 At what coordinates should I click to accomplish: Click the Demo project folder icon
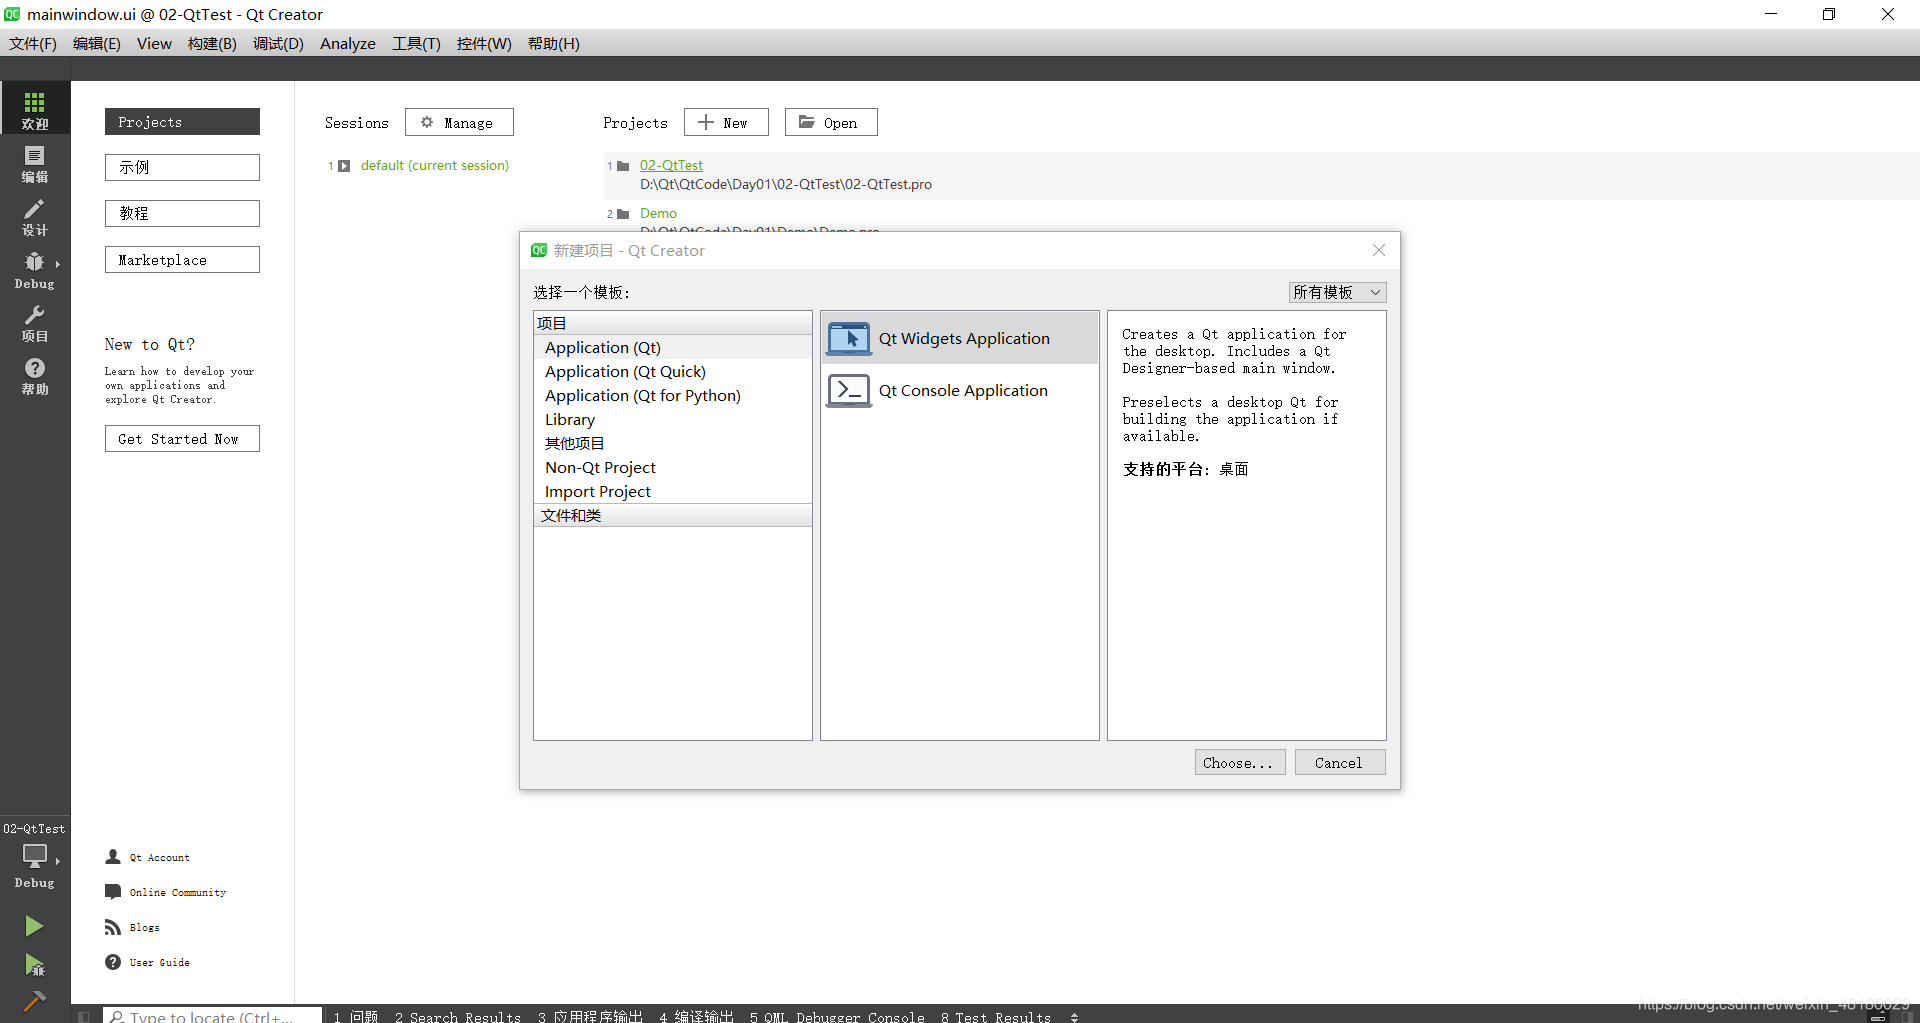coord(623,214)
